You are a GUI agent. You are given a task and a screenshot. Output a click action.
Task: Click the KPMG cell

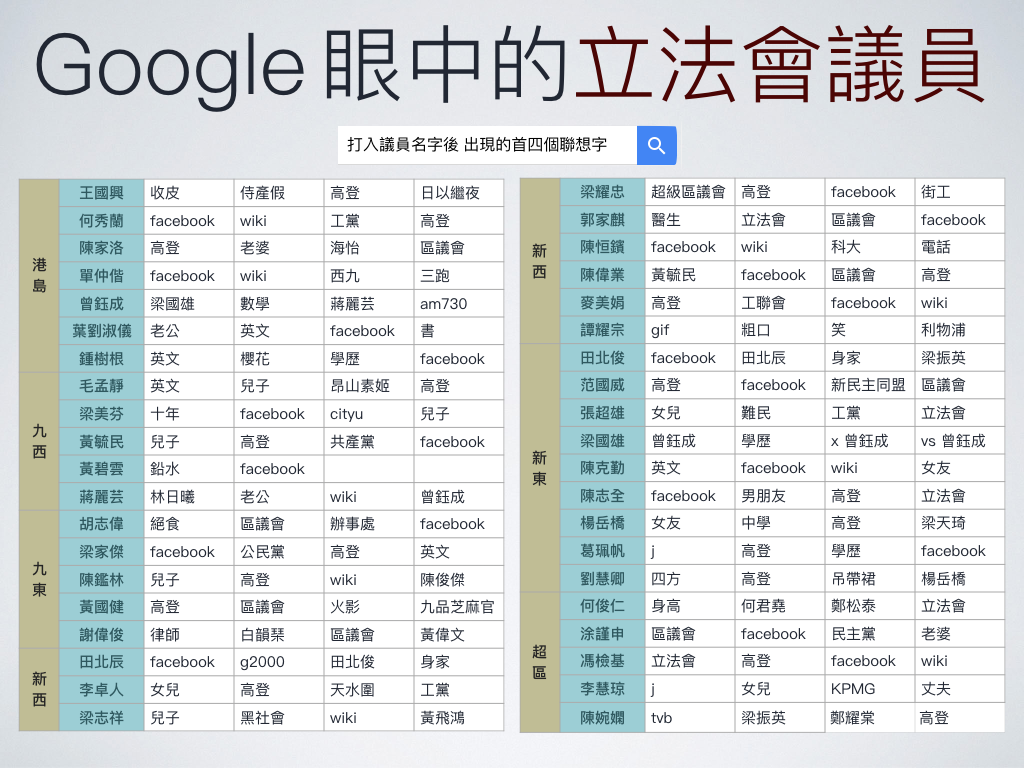pos(869,689)
